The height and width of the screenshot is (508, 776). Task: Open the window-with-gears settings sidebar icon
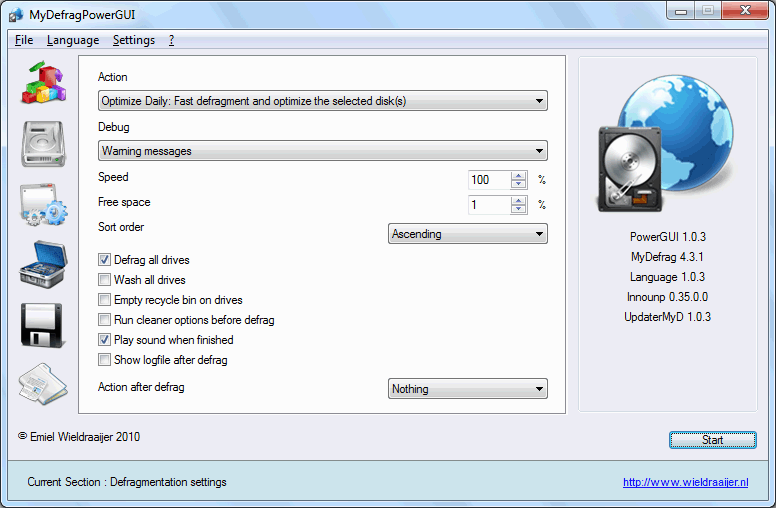coord(44,205)
